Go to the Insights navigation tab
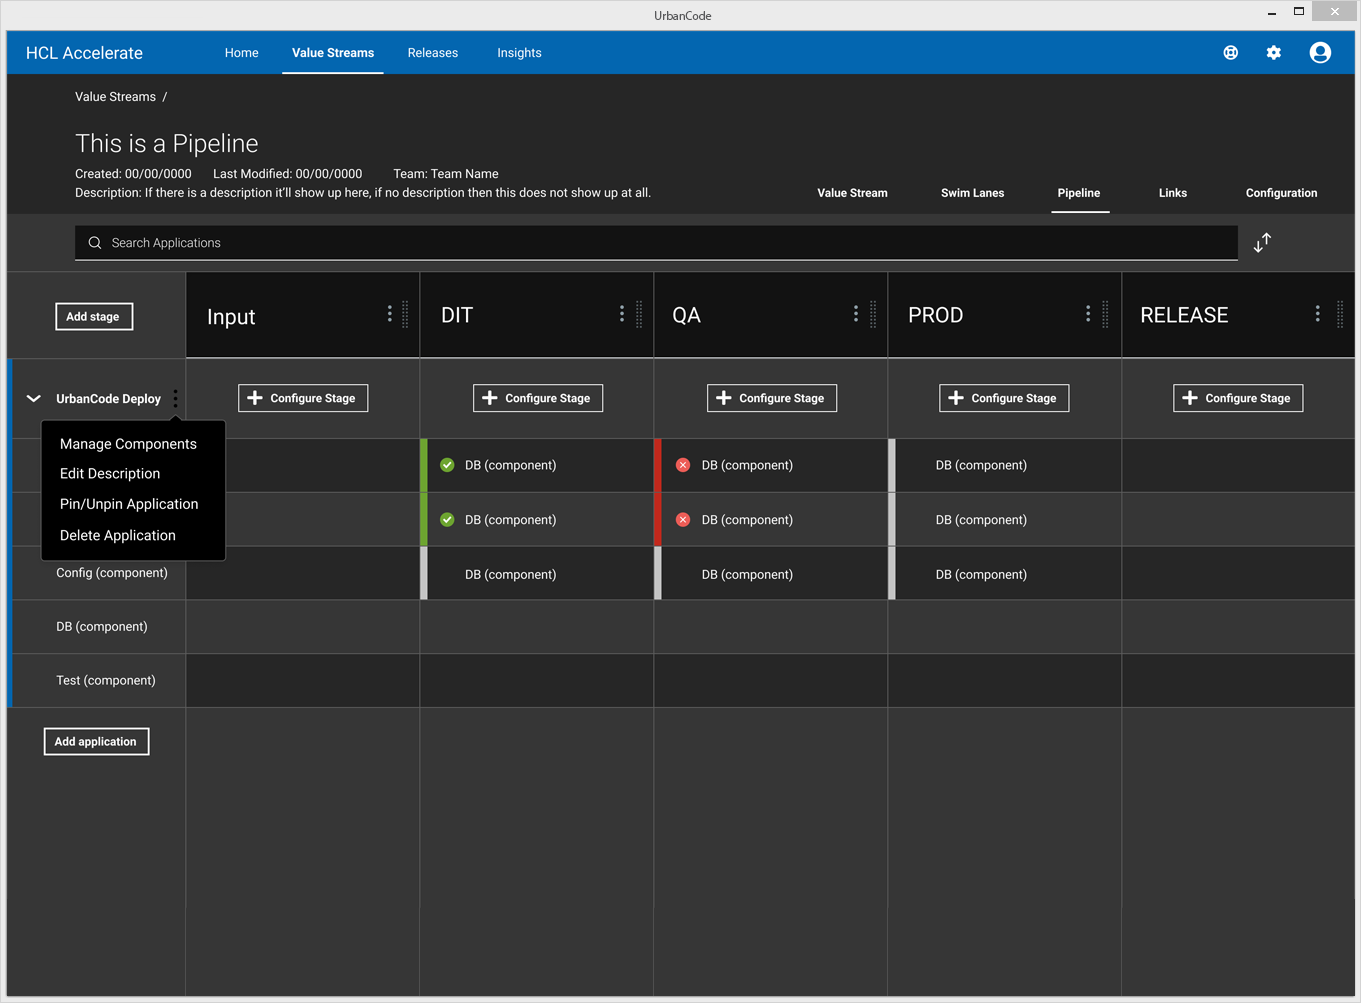Viewport: 1361px width, 1003px height. click(x=519, y=53)
